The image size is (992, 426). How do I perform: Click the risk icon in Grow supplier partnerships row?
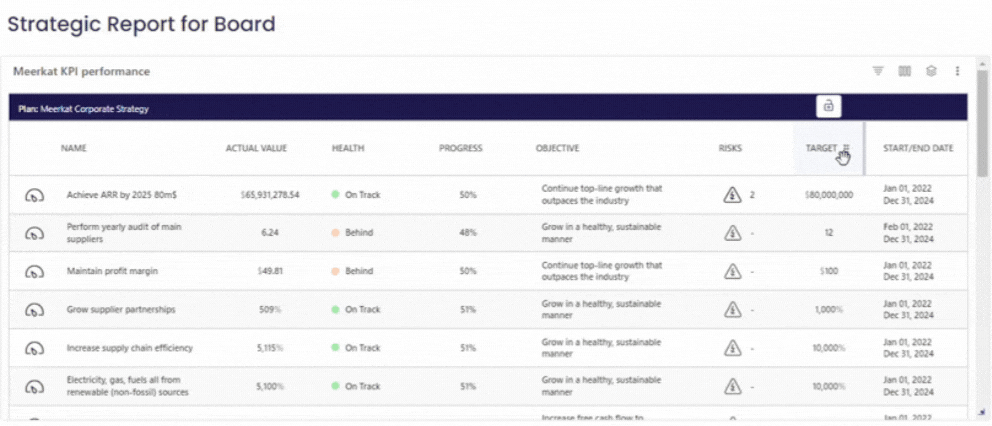pyautogui.click(x=731, y=310)
